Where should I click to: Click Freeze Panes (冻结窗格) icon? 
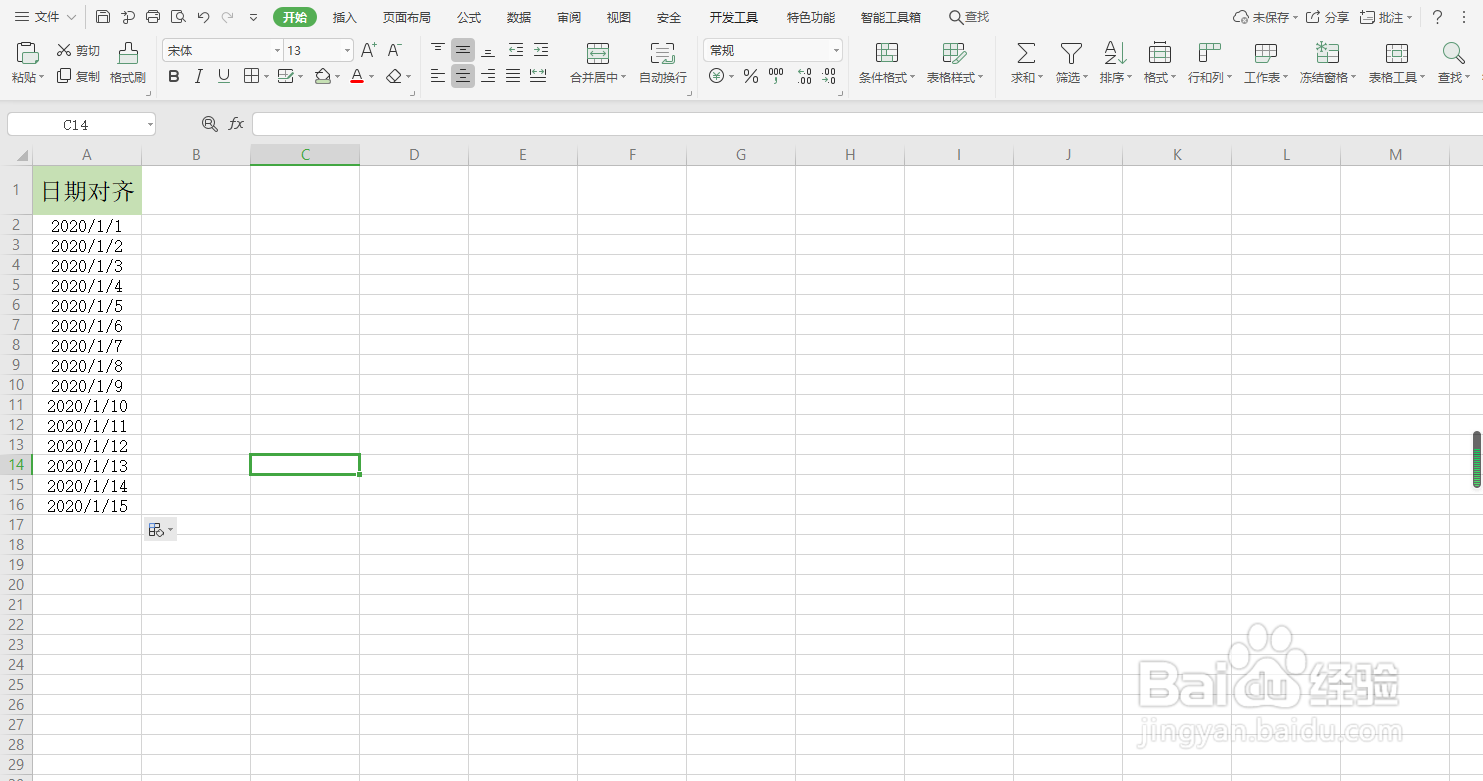coord(1328,53)
